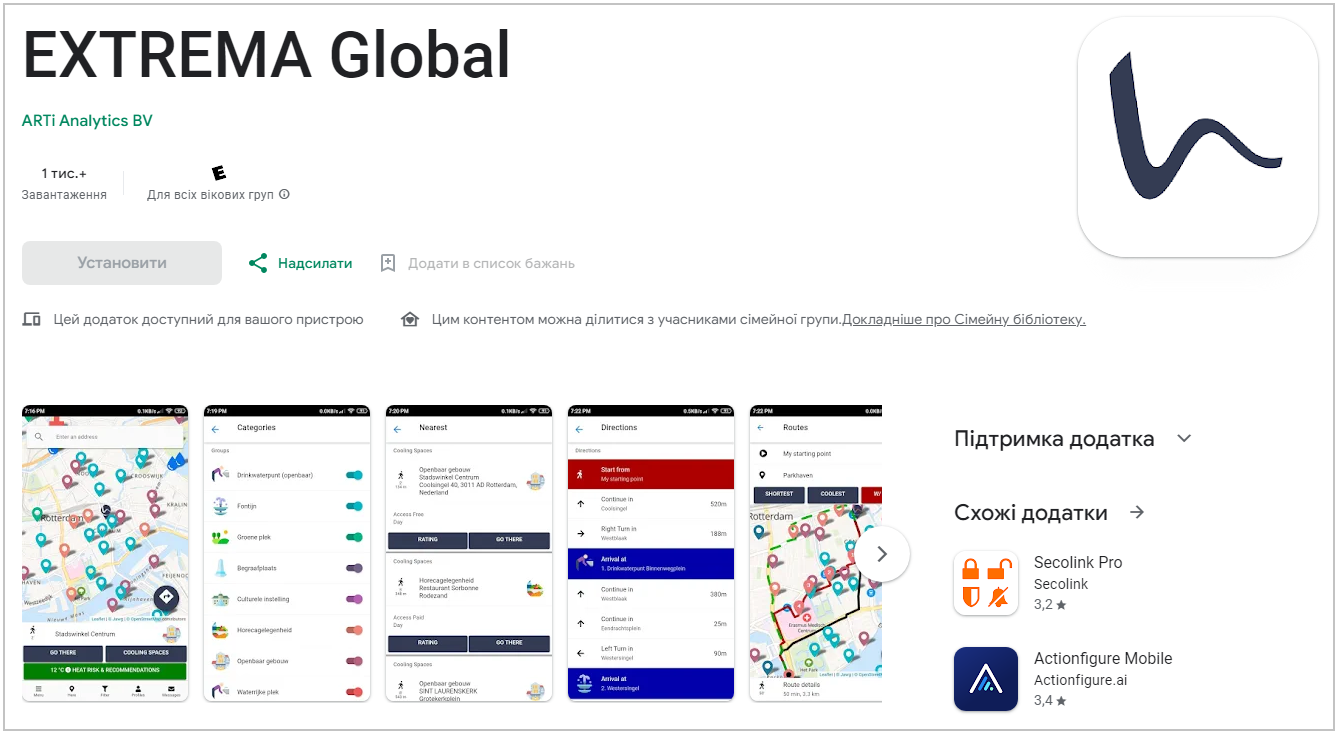Open the Докладніше про Сімейну бібліотеку link

963,320
